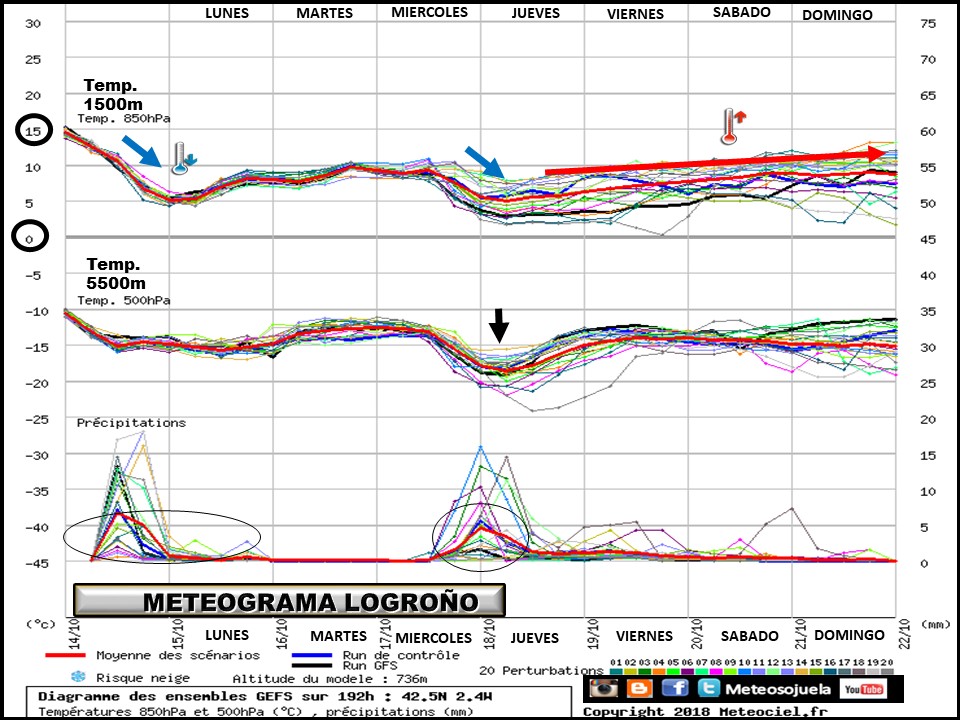
Task: Click the Temp. 850hPa label
Action: pos(124,118)
